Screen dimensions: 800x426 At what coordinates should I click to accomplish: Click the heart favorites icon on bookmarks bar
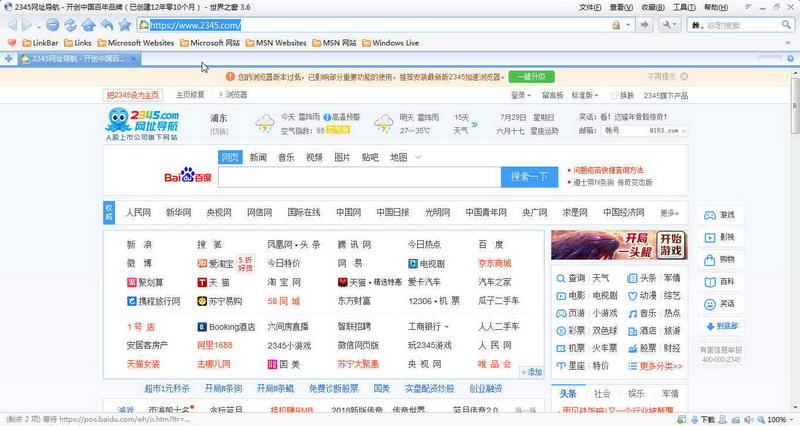click(x=12, y=43)
